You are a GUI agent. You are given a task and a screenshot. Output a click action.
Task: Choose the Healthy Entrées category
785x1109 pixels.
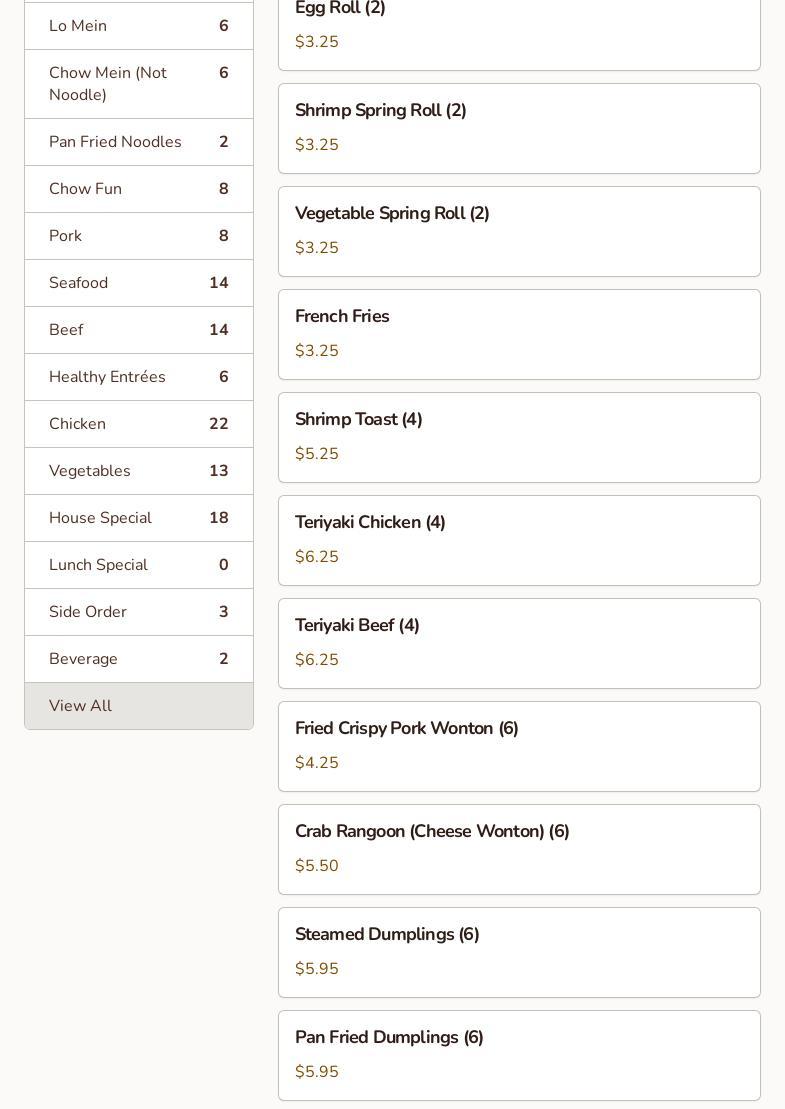pyautogui.click(x=138, y=377)
